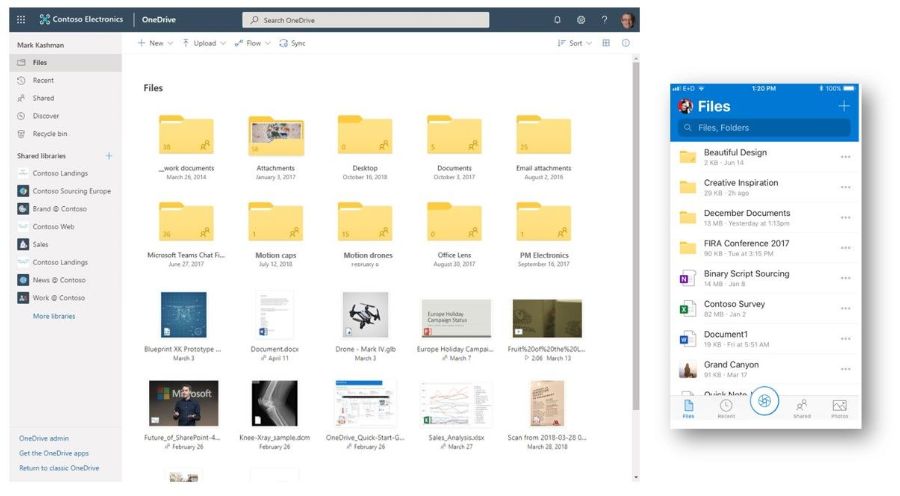Select Recent in the left navigation
900x496 pixels.
[43, 80]
